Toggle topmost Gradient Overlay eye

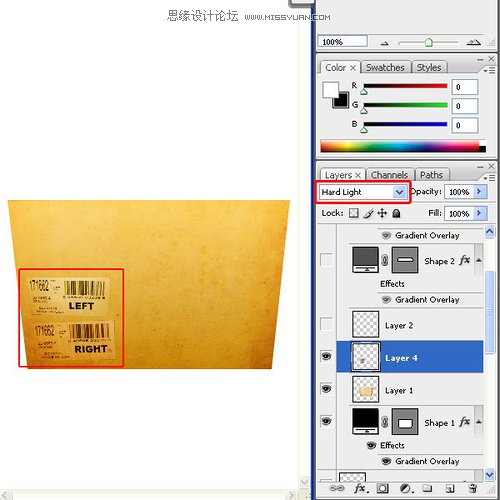pos(386,235)
